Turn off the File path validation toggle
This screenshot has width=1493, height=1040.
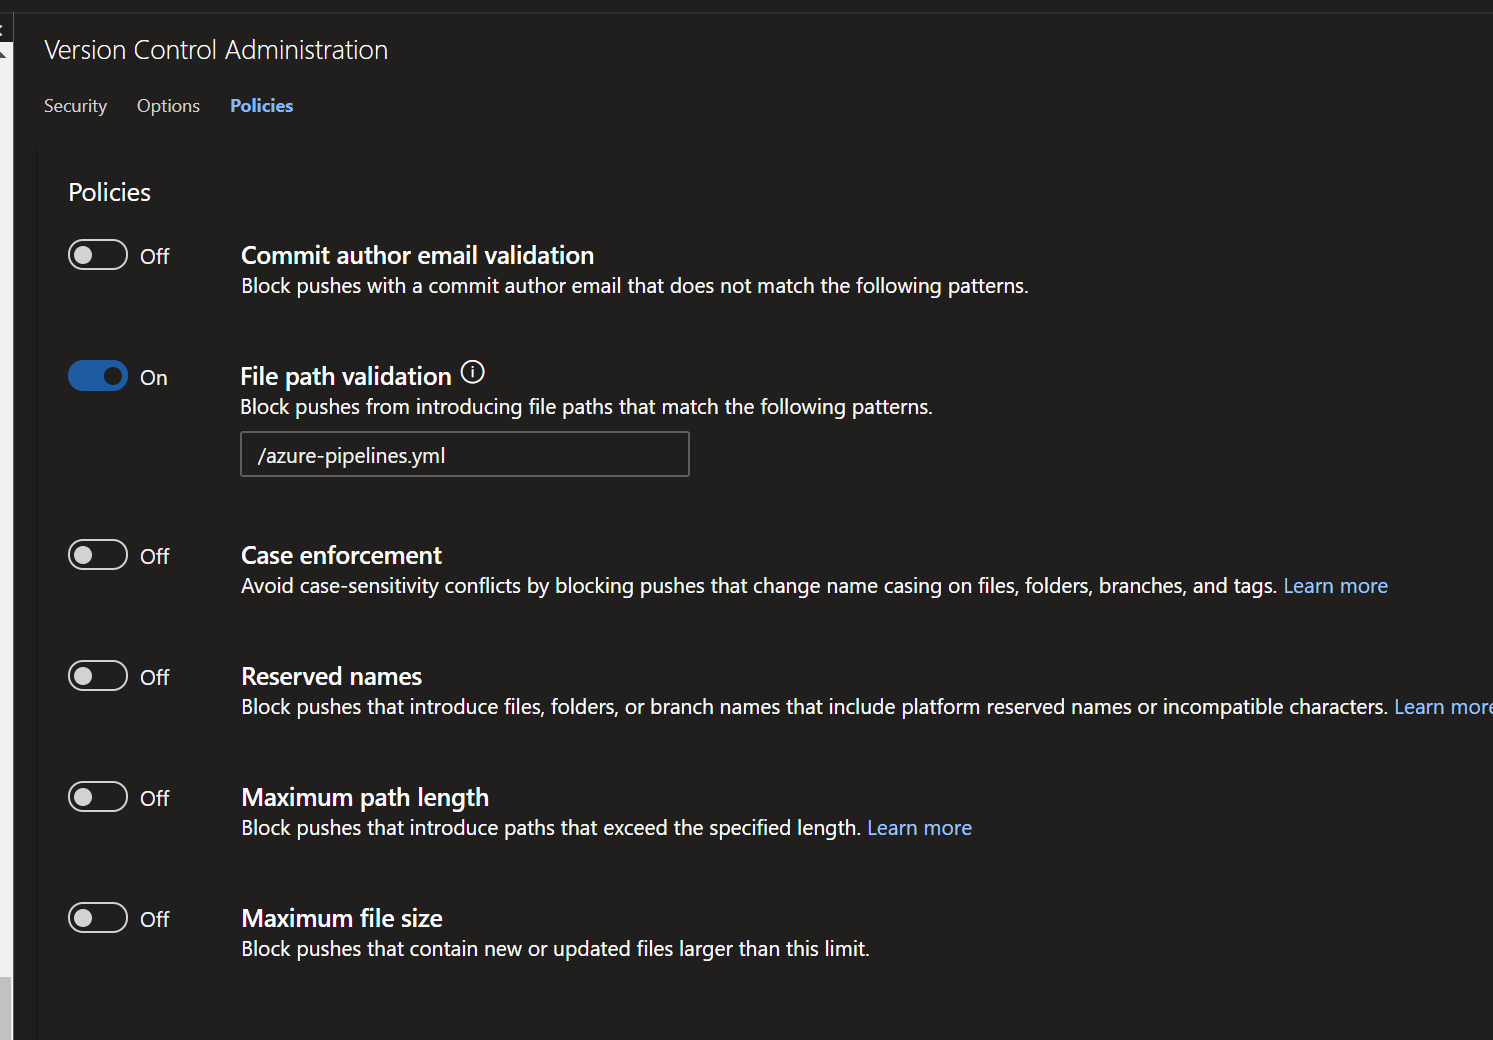[x=98, y=376]
